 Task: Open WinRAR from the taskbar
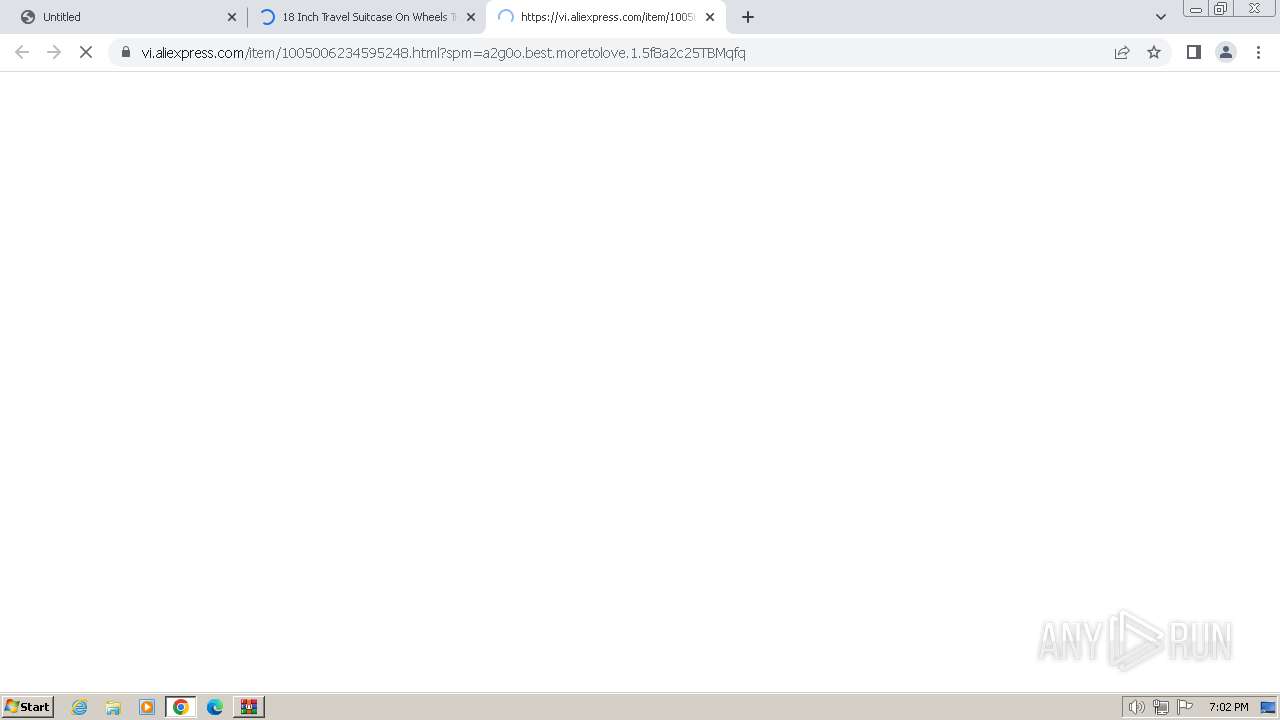coord(249,707)
